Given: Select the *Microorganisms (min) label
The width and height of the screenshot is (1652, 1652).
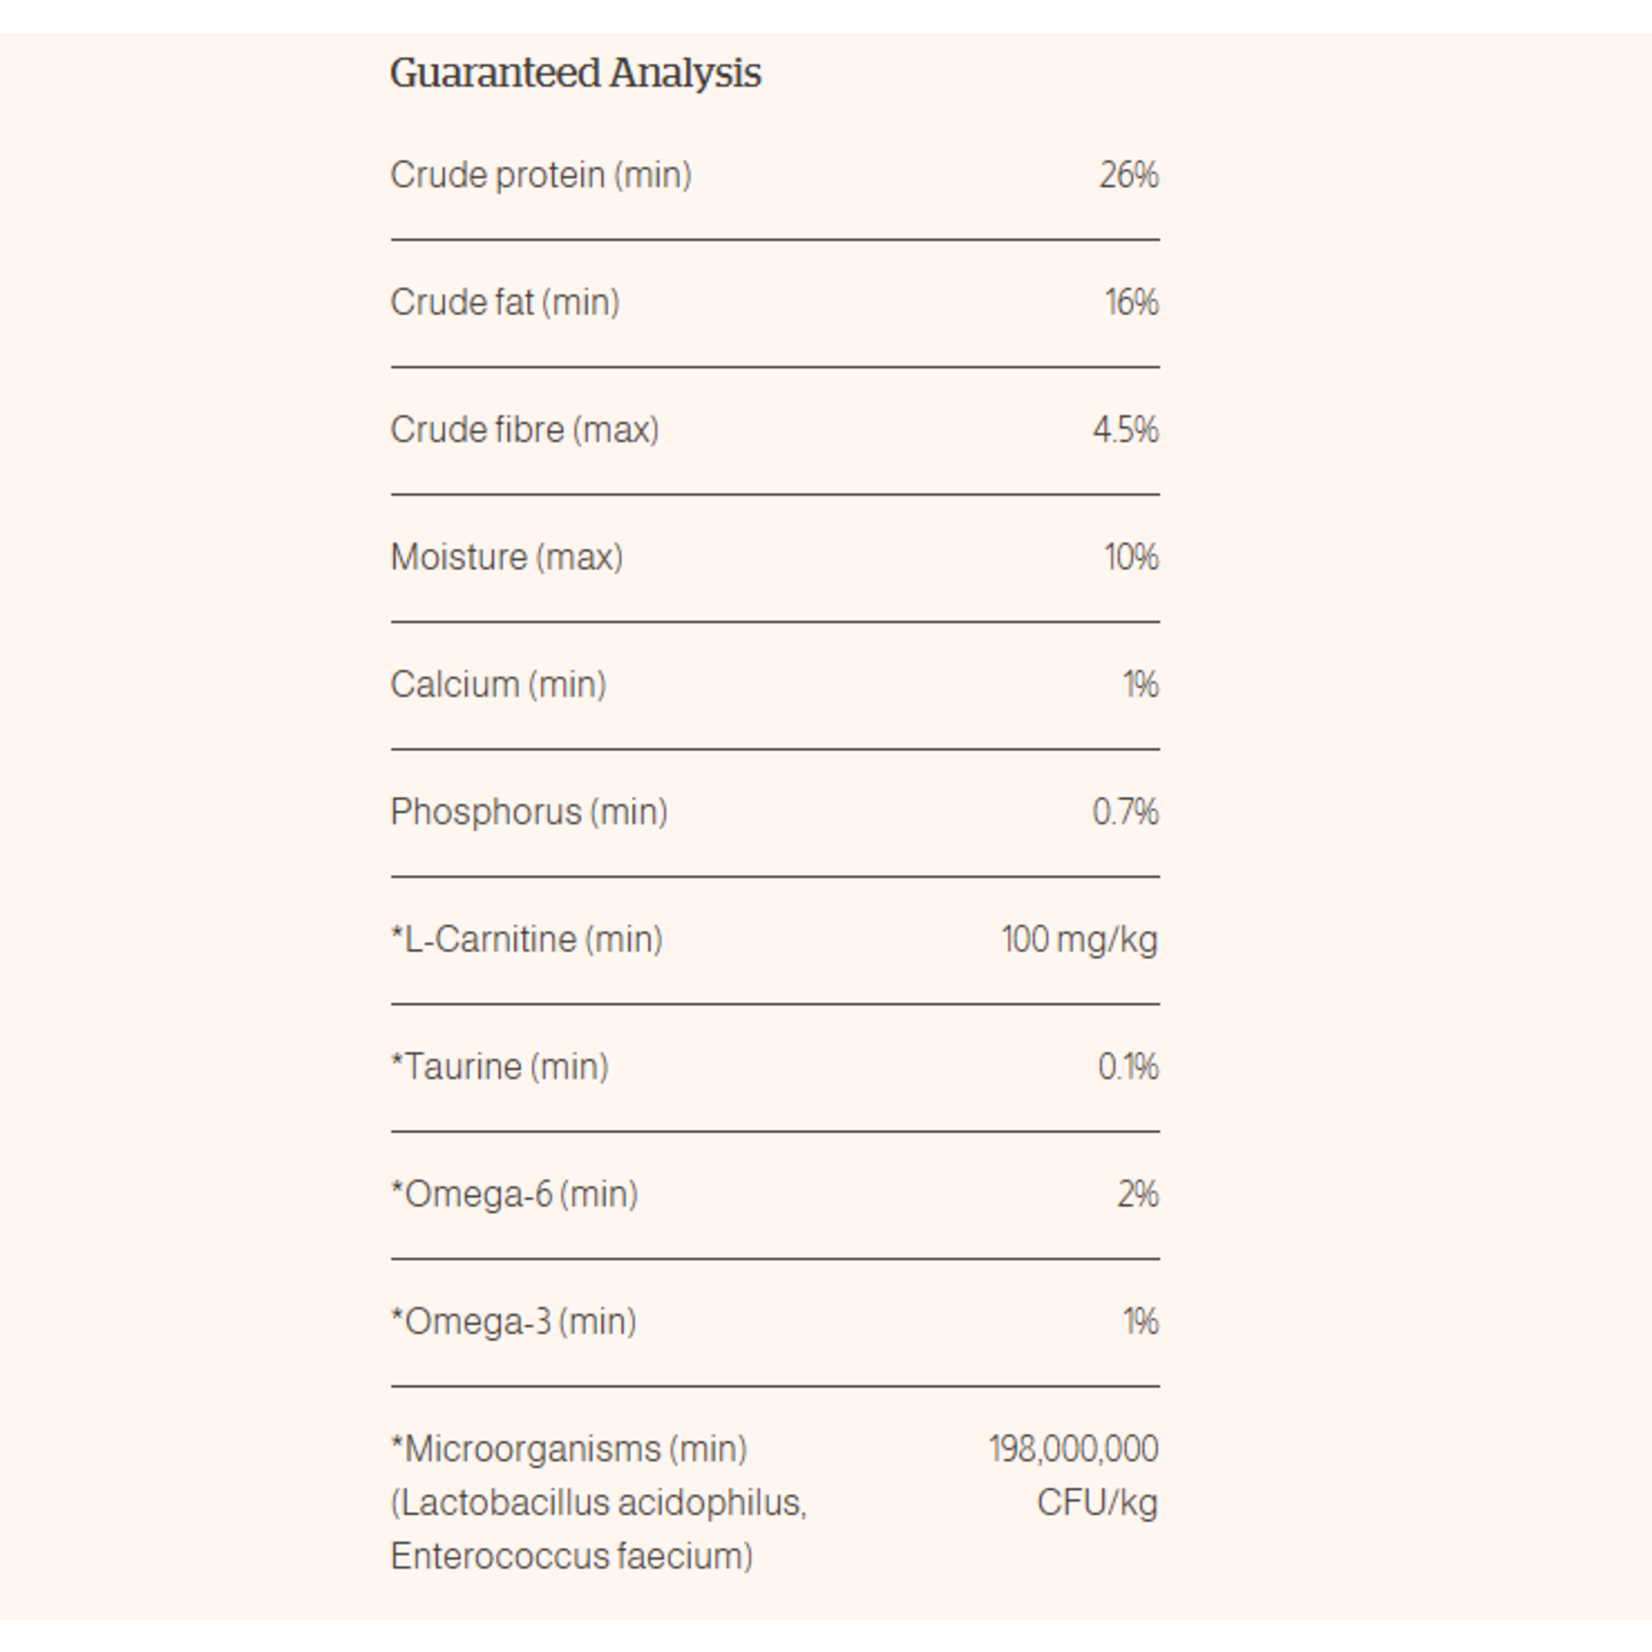Looking at the screenshot, I should [x=569, y=1449].
